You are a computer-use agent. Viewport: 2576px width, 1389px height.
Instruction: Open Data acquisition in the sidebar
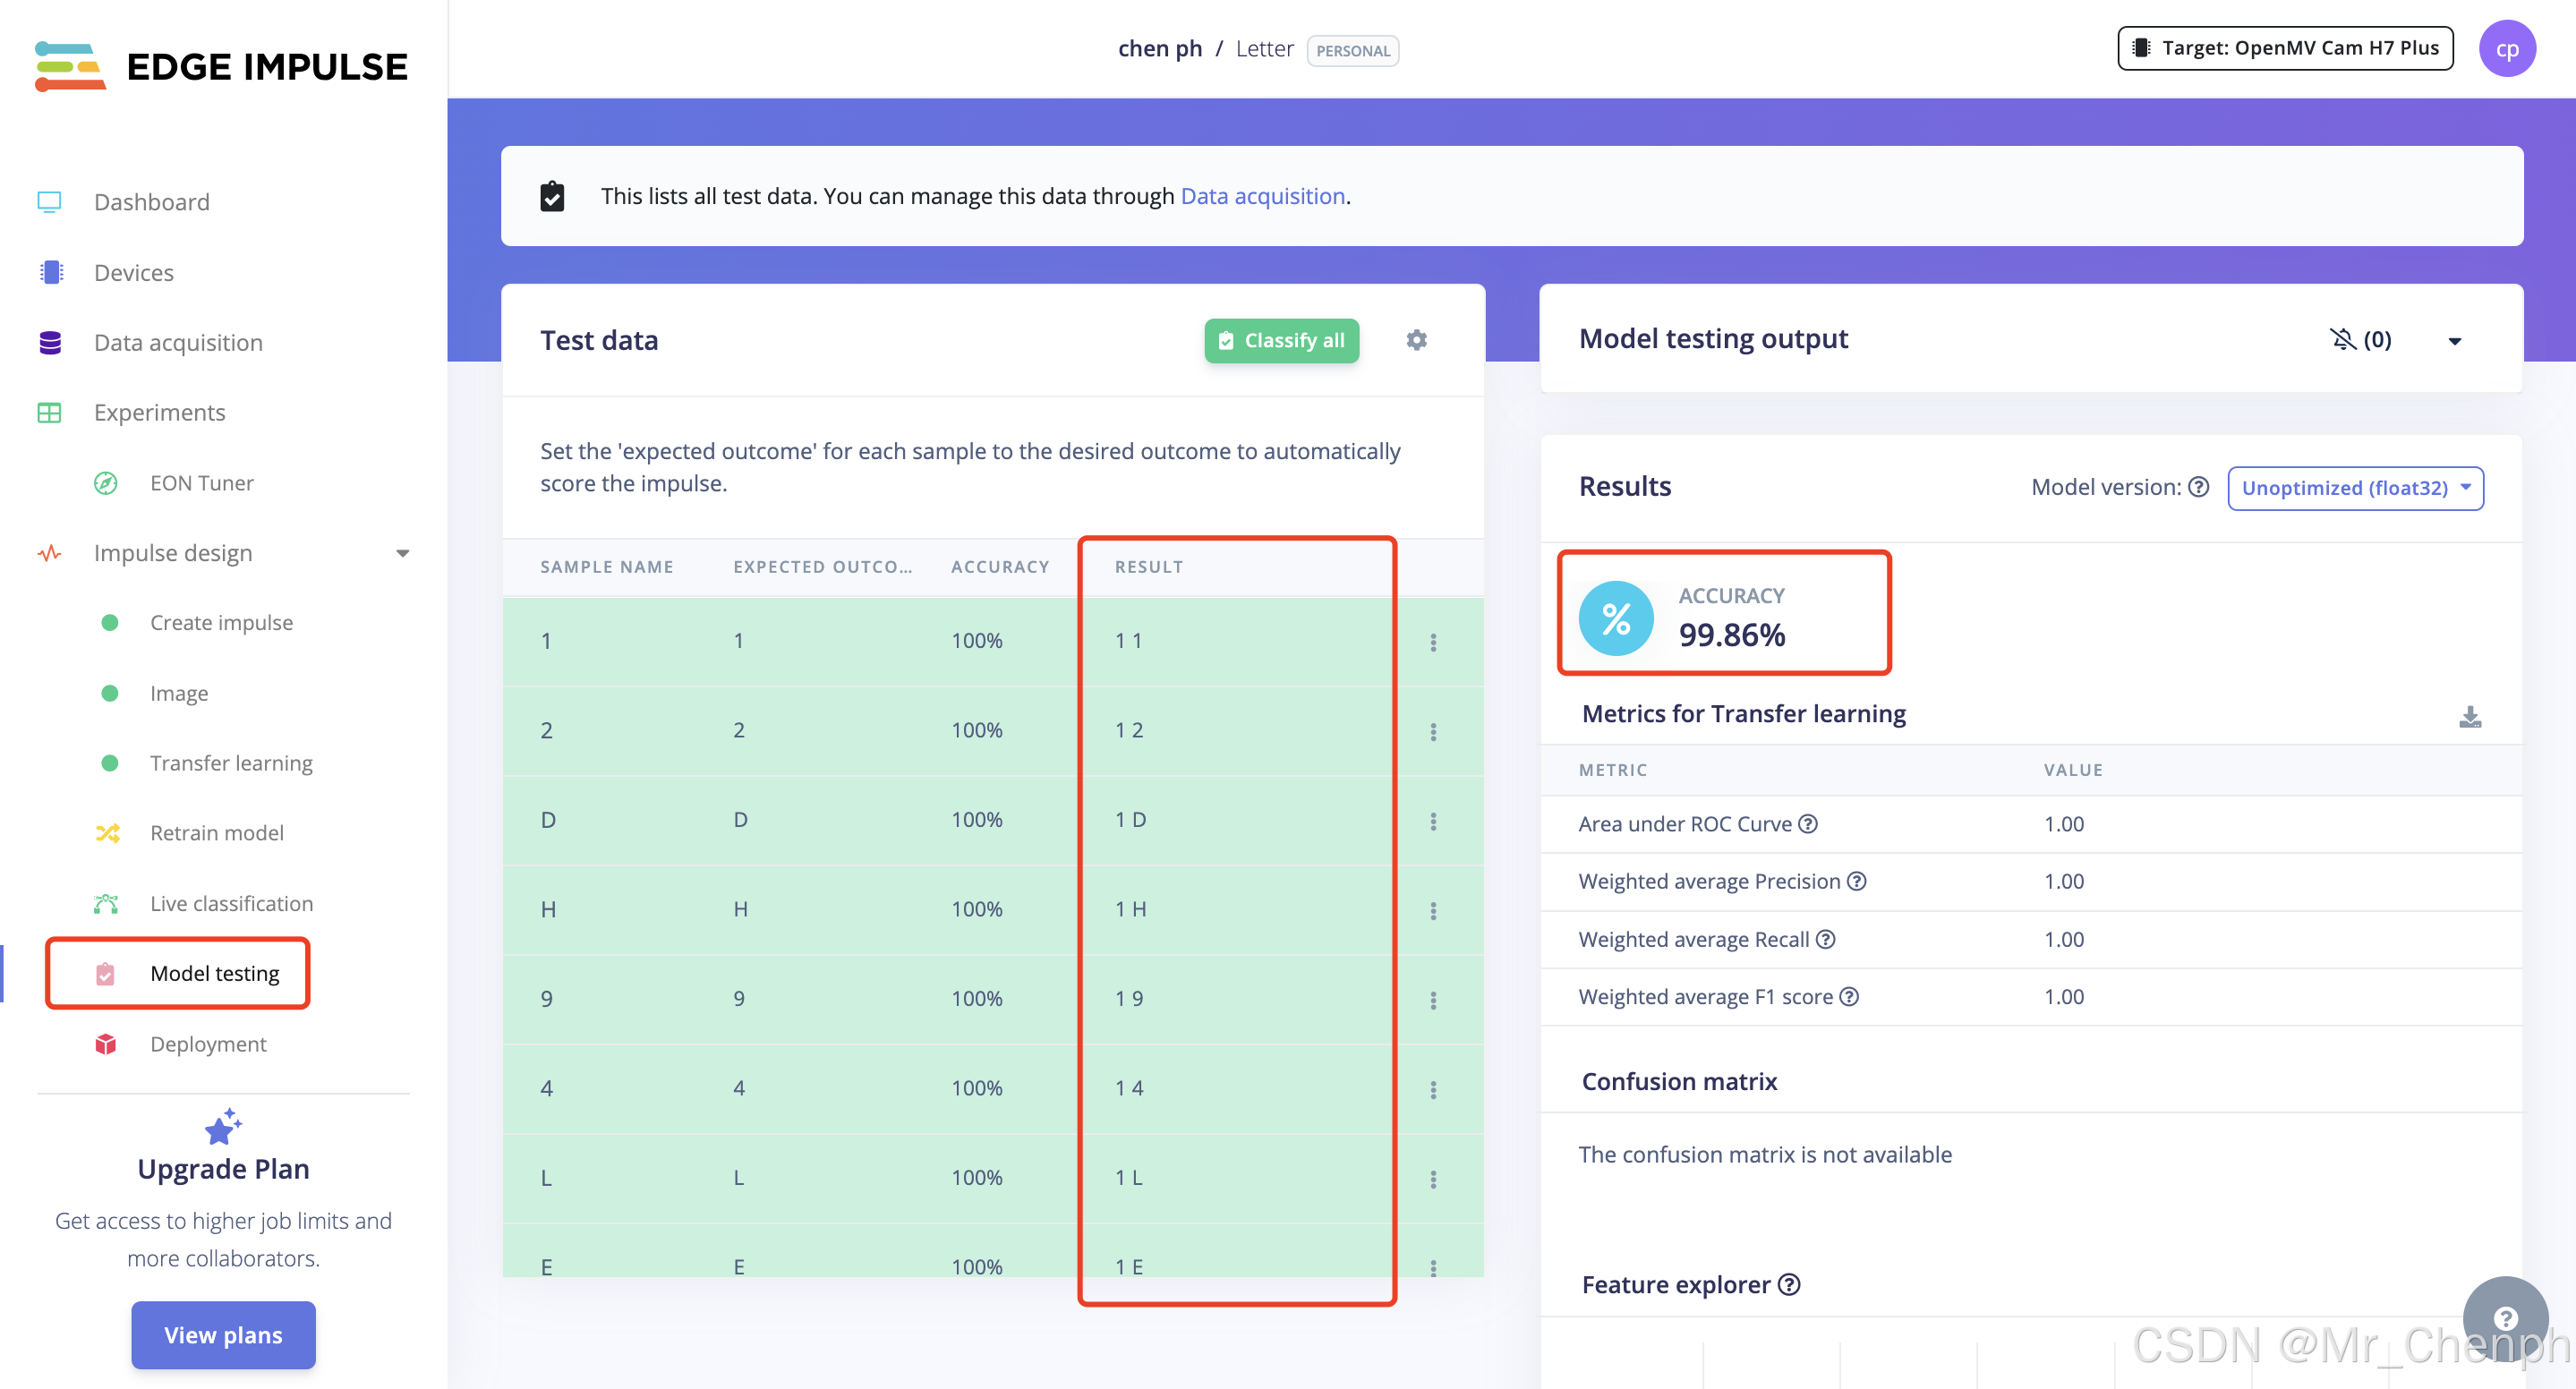click(178, 342)
